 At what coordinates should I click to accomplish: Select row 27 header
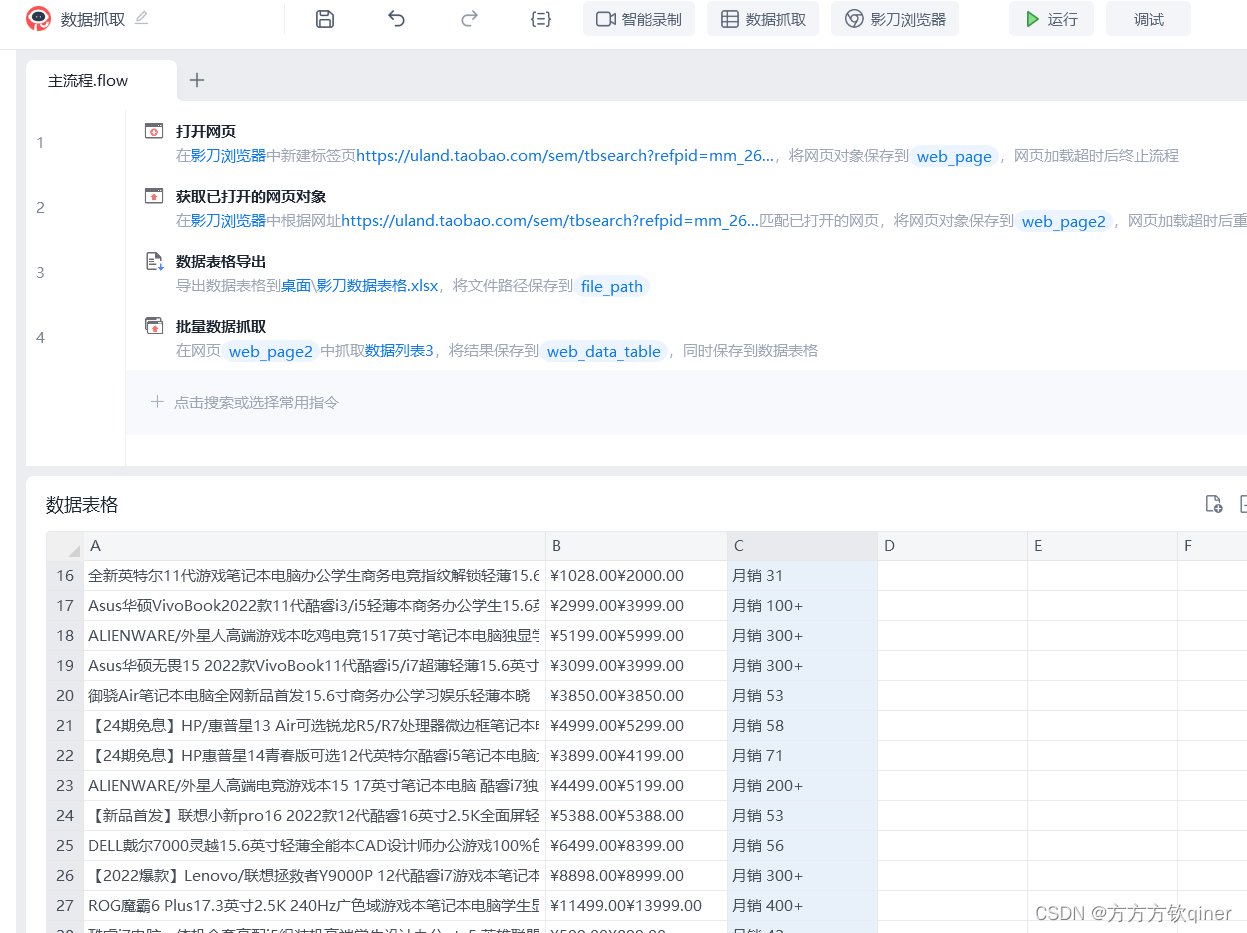(66, 906)
